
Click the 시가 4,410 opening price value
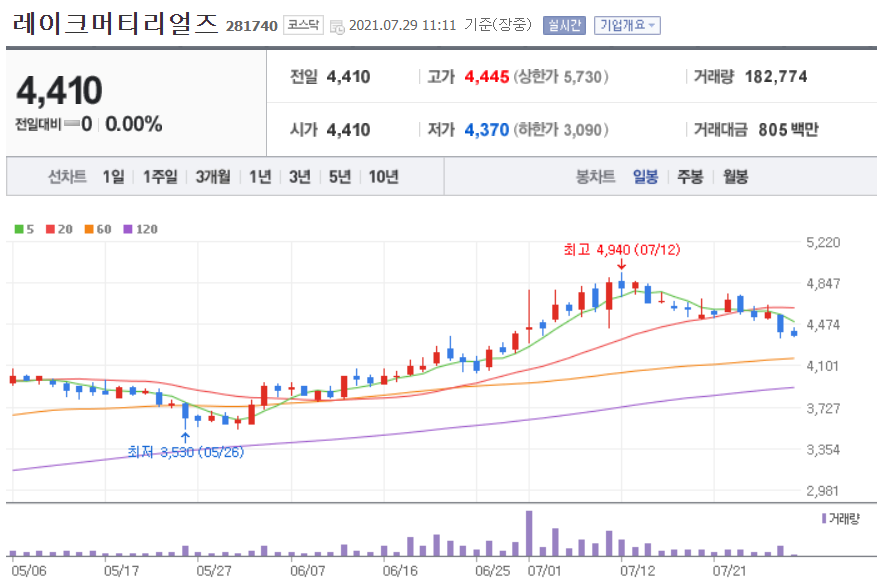coord(348,130)
